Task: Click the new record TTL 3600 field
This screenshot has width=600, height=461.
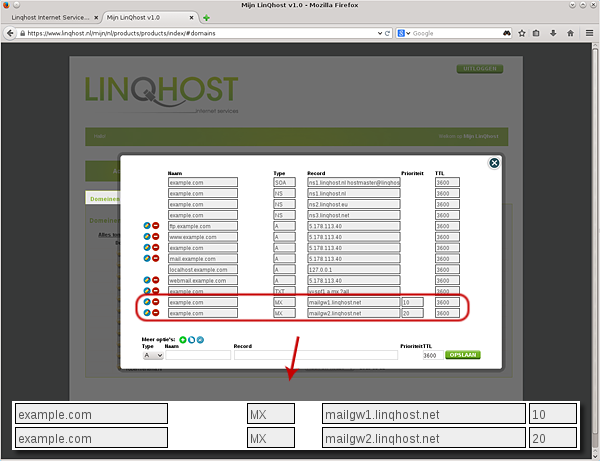Action: pos(433,355)
